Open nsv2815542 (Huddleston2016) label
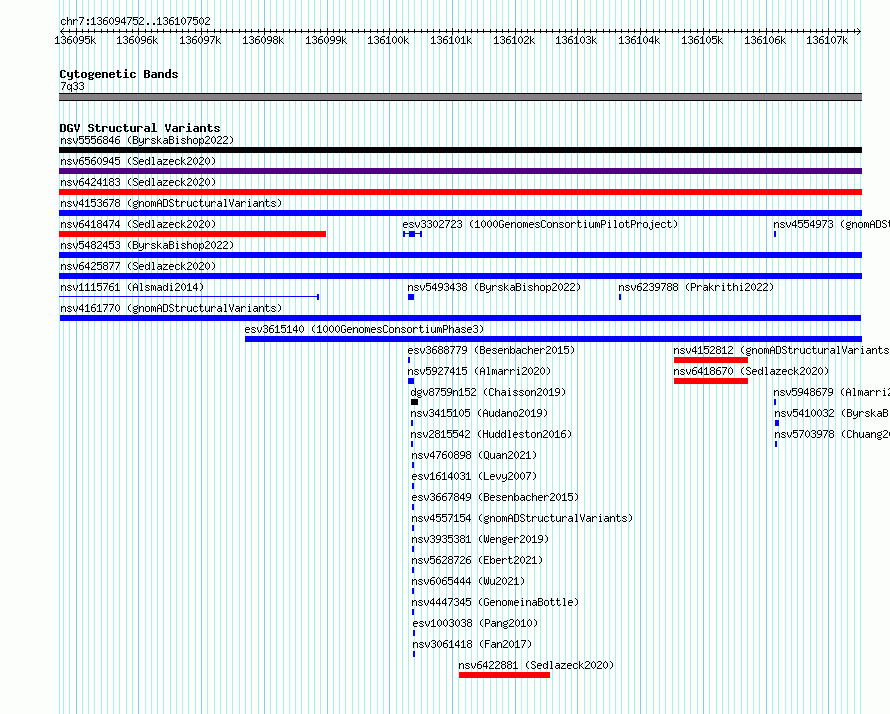 coord(491,434)
